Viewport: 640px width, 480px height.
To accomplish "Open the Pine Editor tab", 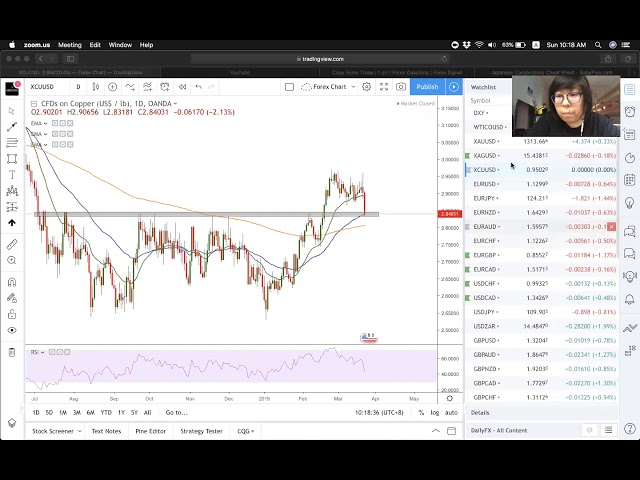I will [x=150, y=431].
